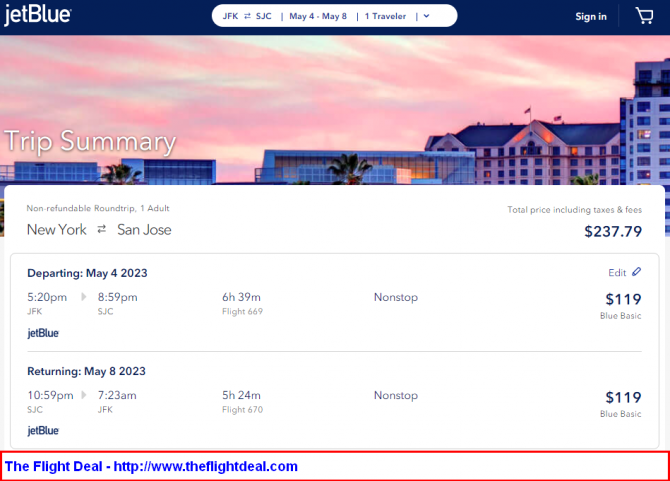Click Trip Summary heading

point(90,141)
